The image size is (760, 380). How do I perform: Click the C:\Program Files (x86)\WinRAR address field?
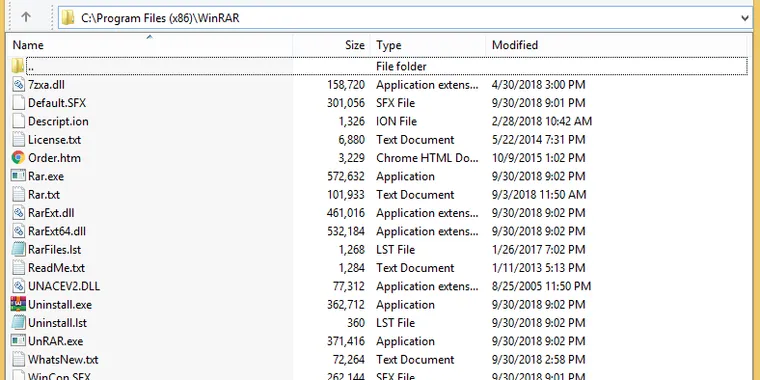pyautogui.click(x=405, y=18)
